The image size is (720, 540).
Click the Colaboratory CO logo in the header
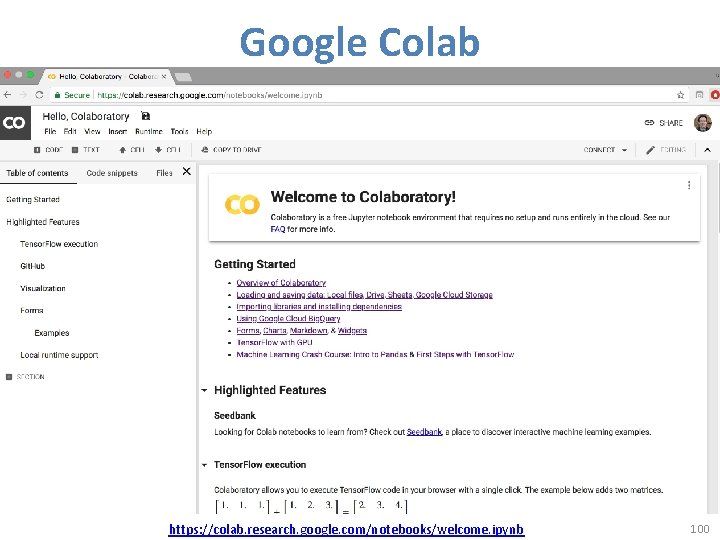15,123
